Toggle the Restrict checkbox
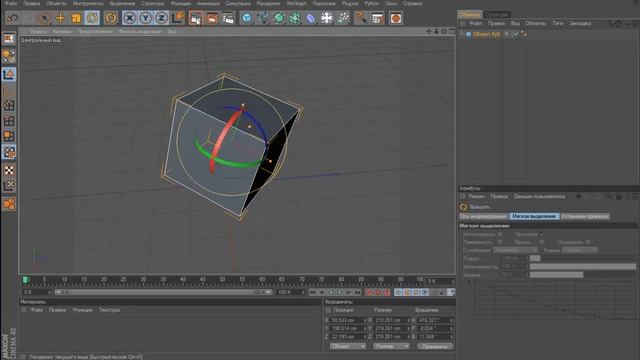This screenshot has width=640, height=360. (x=588, y=242)
